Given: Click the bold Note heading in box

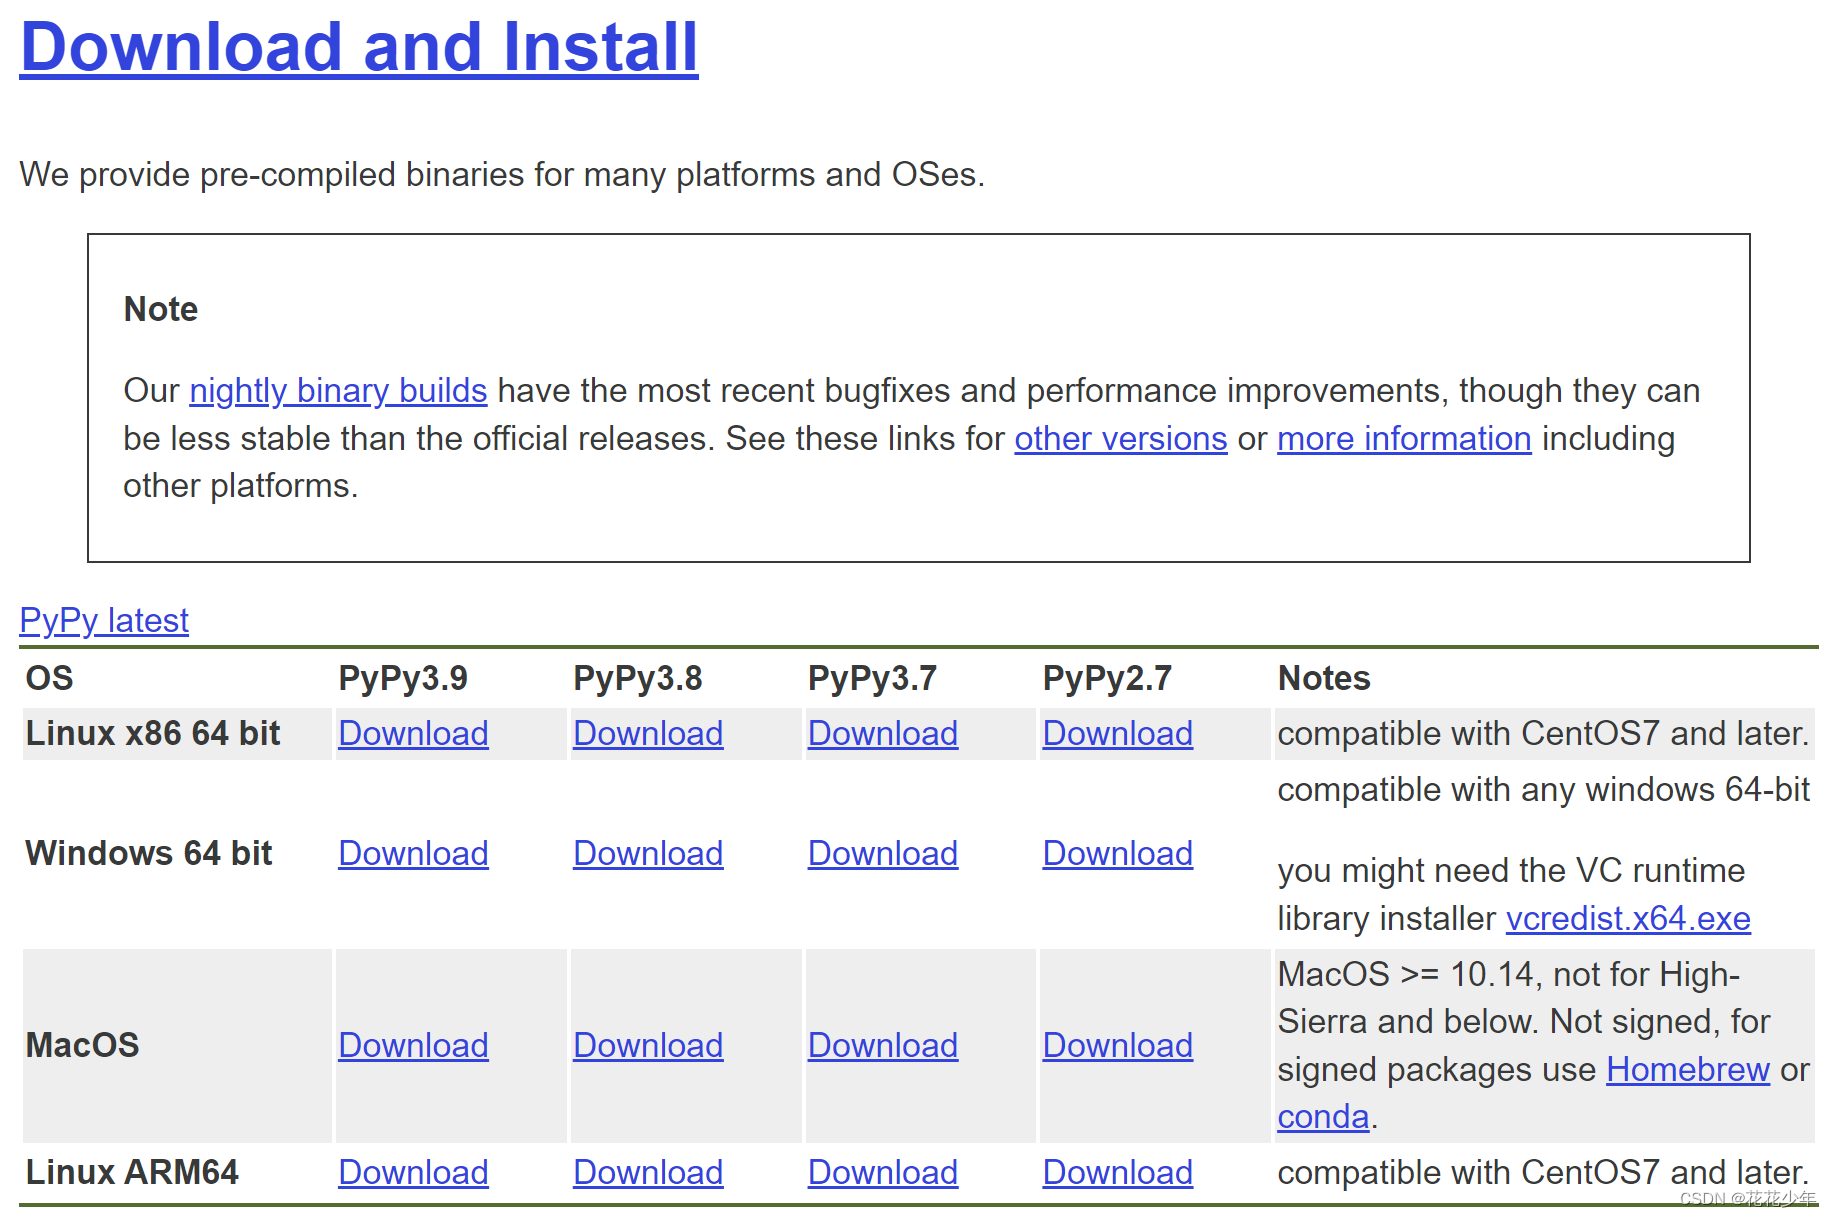Looking at the screenshot, I should point(161,309).
